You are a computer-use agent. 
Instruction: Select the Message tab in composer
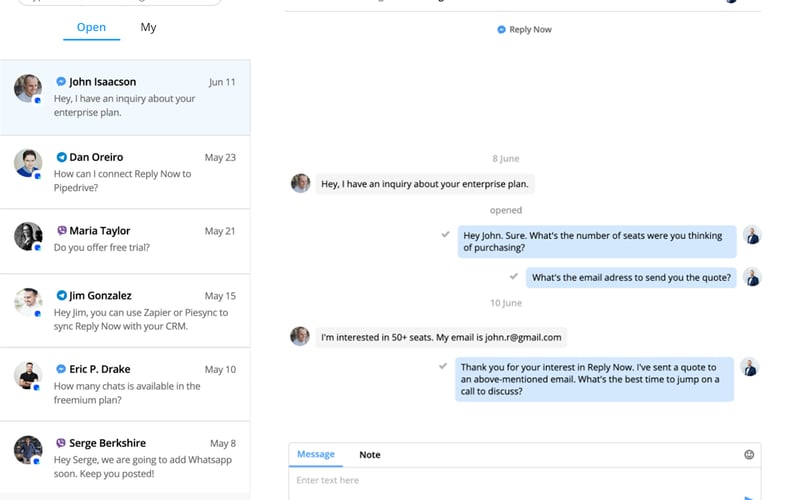(x=315, y=455)
